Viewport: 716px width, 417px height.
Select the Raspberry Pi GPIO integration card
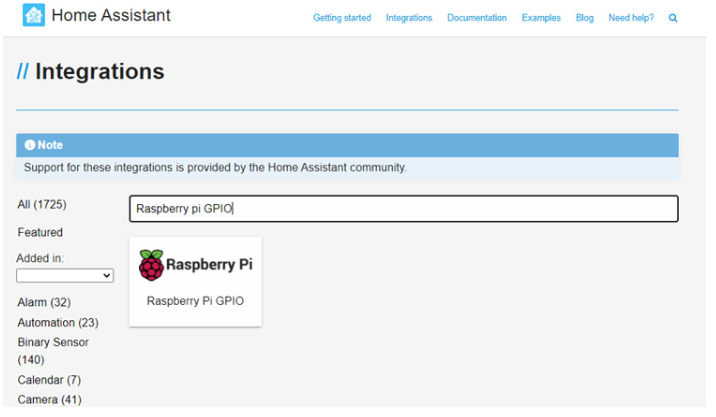point(195,282)
